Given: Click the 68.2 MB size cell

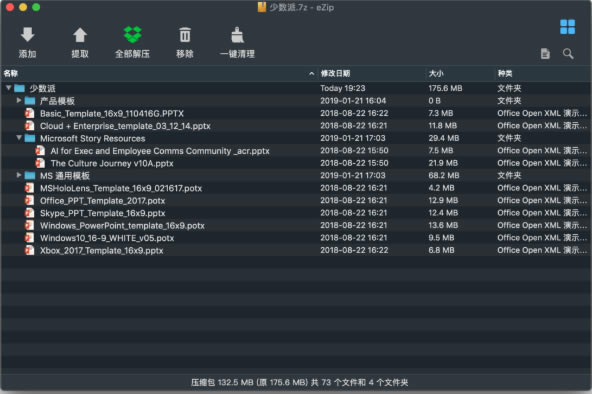Looking at the screenshot, I should coord(444,175).
